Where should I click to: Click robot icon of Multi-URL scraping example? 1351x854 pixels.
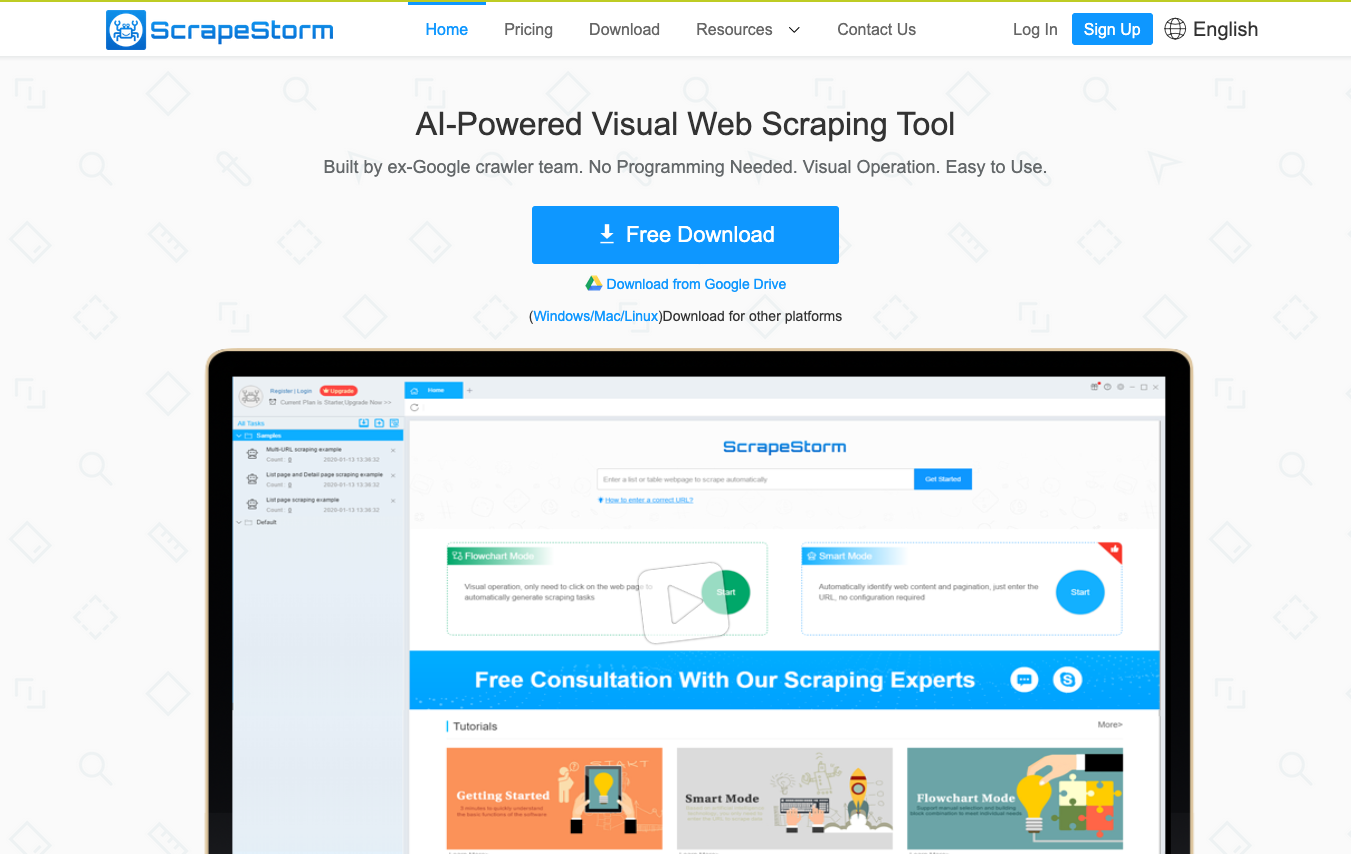coord(252,454)
